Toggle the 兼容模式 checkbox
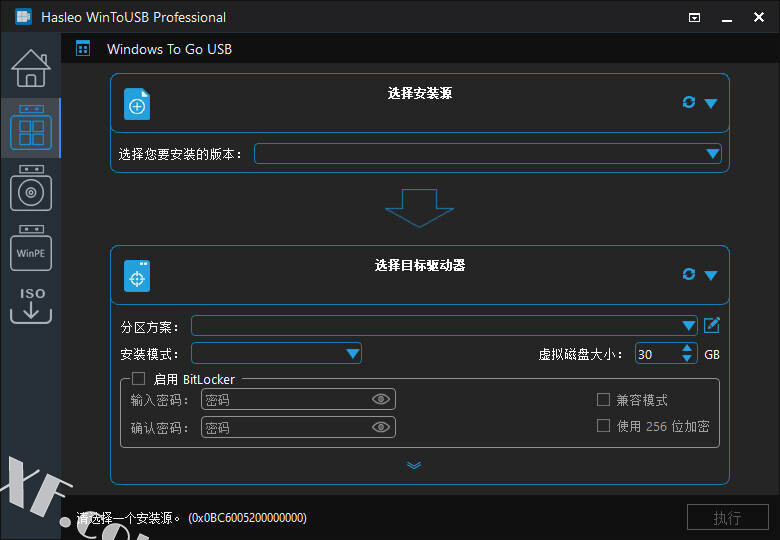 point(603,400)
